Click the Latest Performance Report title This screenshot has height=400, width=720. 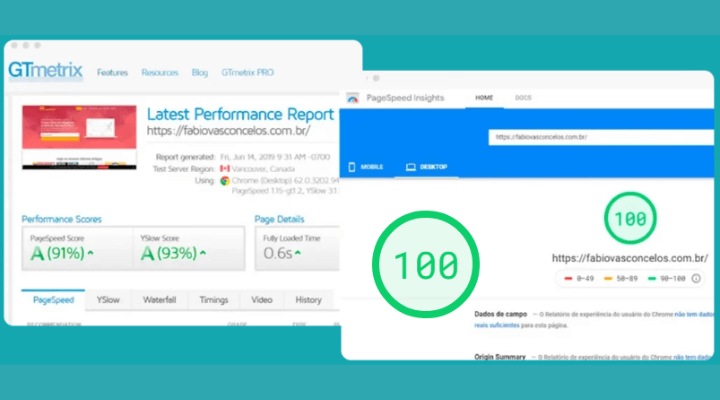point(240,114)
